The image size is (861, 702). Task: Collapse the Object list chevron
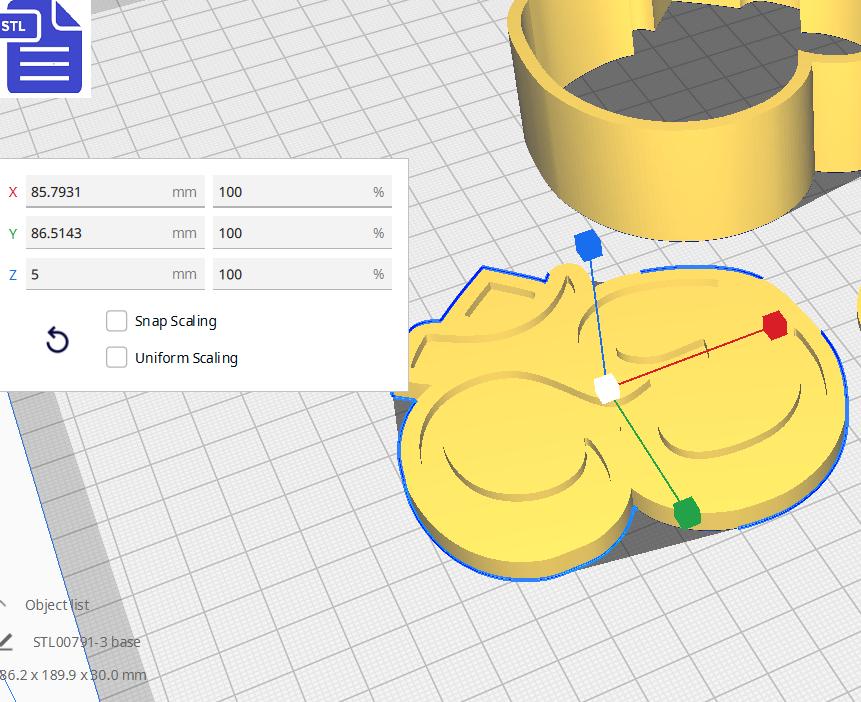click(3, 604)
